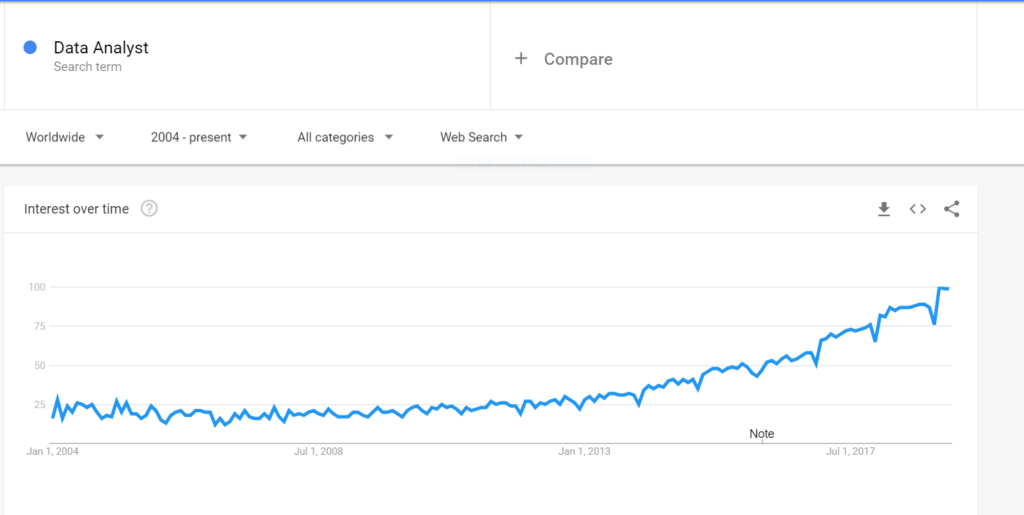Click the Jan 1, 2004 axis label
1024x515 pixels.
tap(53, 452)
